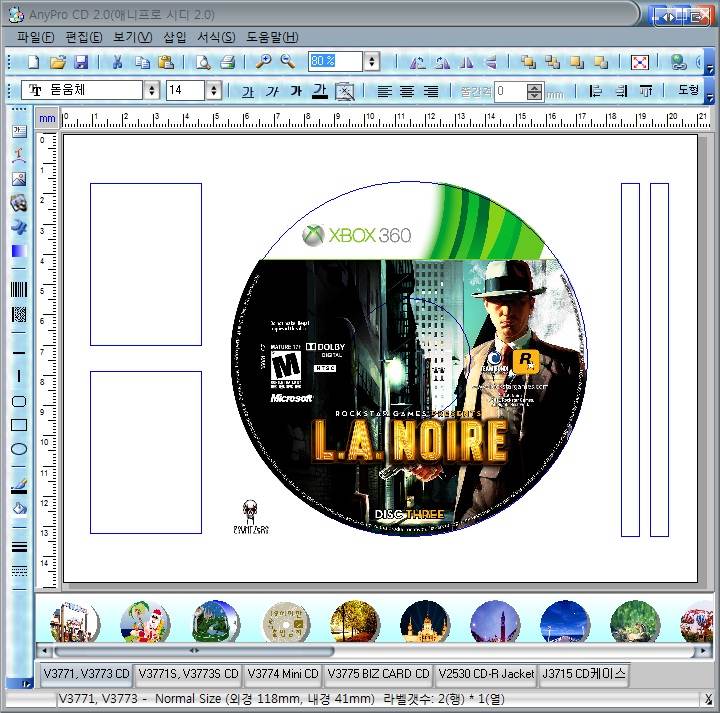This screenshot has height=713, width=720.
Task: Open the 파일(F) menu
Action: coord(36,37)
